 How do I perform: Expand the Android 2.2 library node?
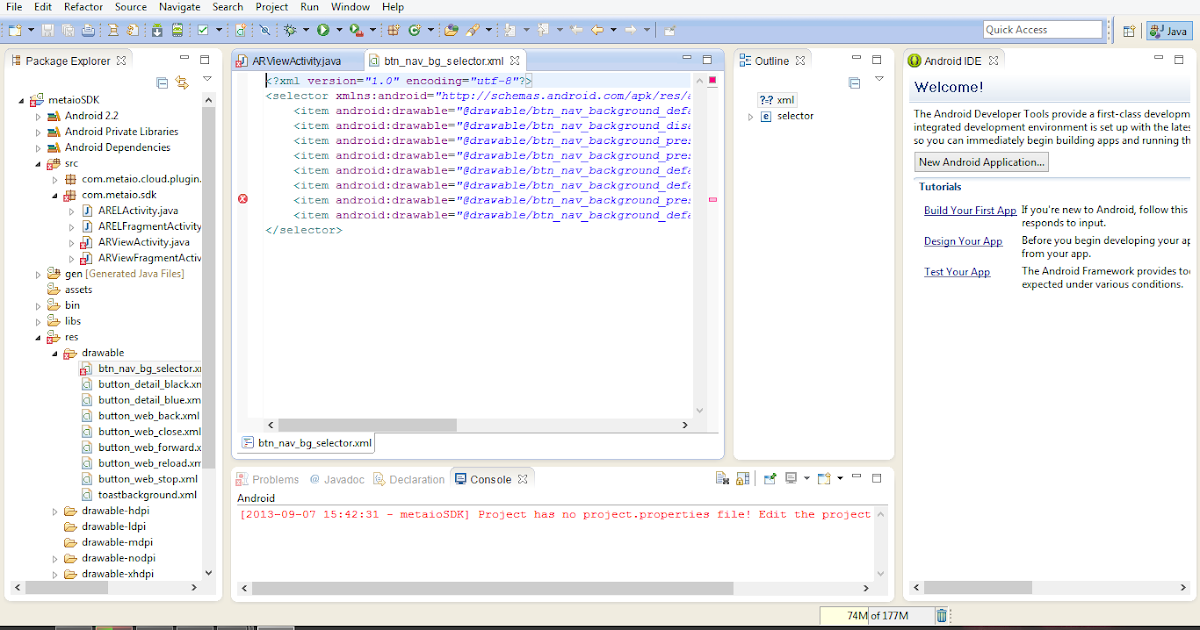coord(39,116)
